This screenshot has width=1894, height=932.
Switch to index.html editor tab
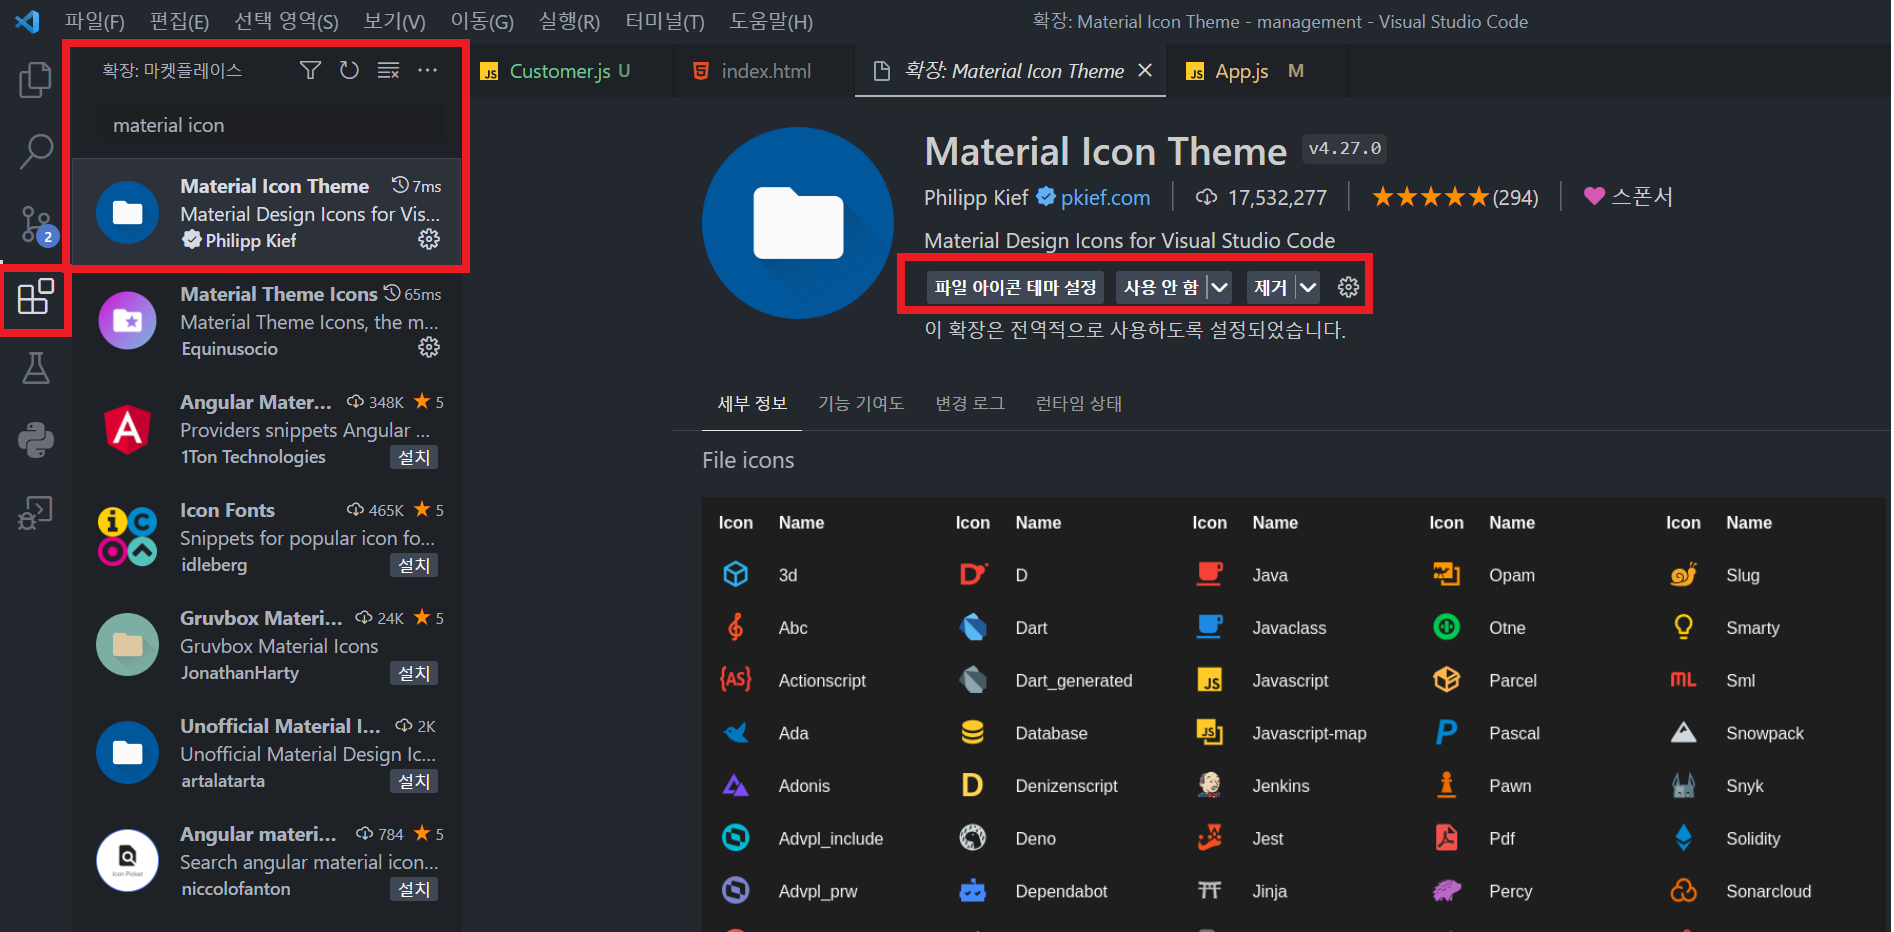pos(763,71)
